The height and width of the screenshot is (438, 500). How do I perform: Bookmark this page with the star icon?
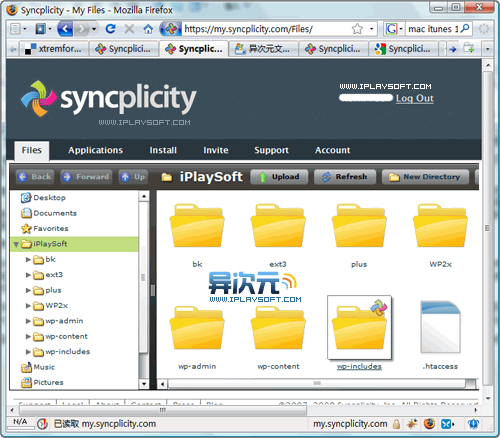pos(357,29)
